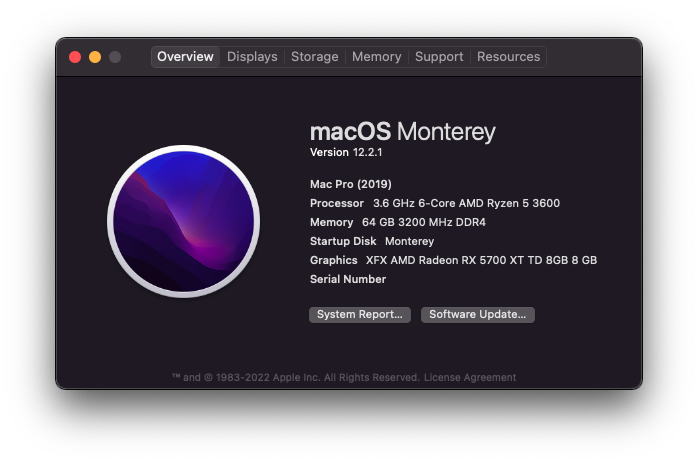Screen dimensions: 698x463
Task: Click the Graphics label
Action: 333,260
